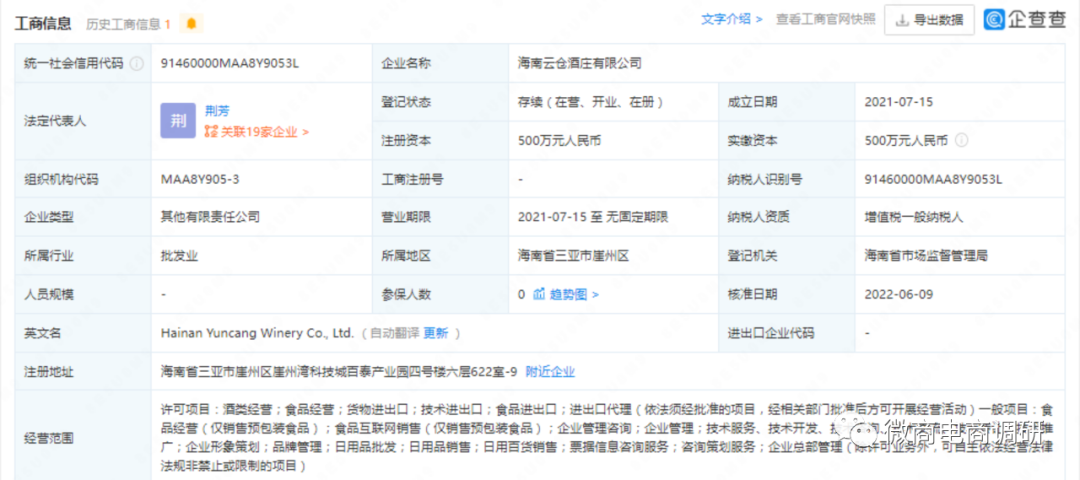Click registered capital 500万元人民币 under 注册资本
1080x480 pixels.
[559, 140]
